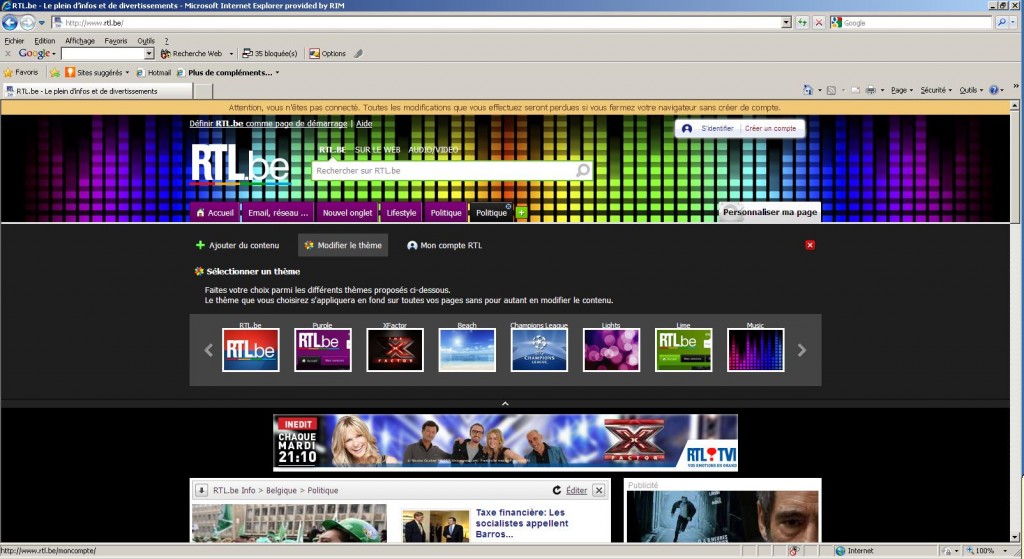Expand the Page menu dropdown
This screenshot has height=559, width=1024.
[902, 90]
